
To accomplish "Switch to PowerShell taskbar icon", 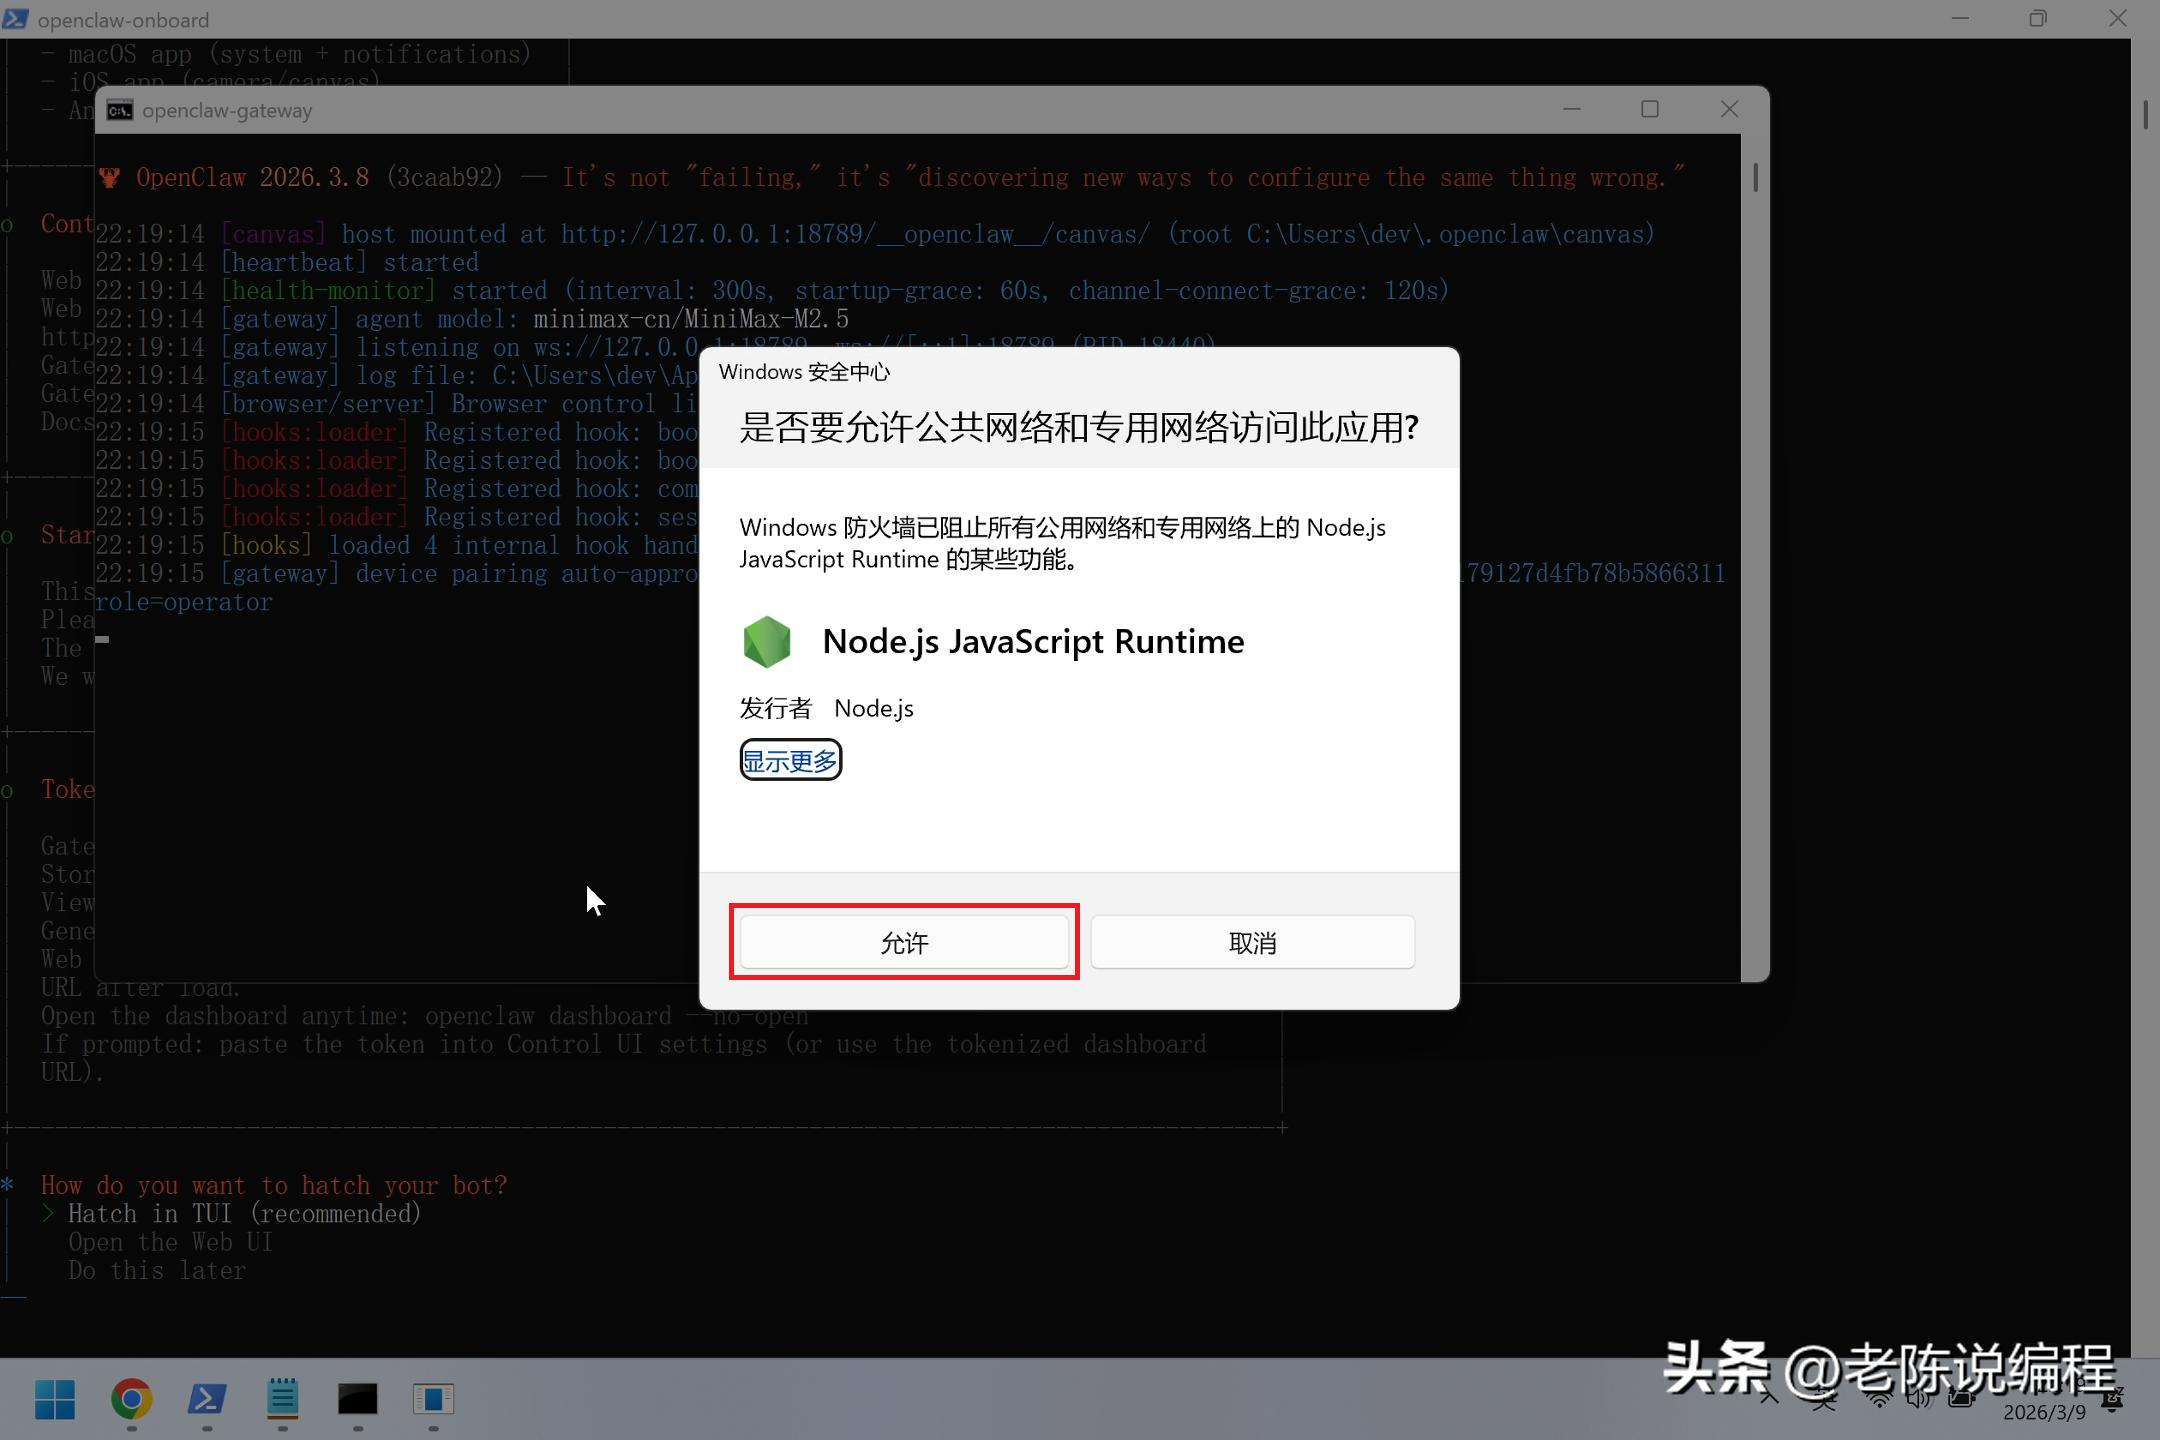I will [207, 1398].
